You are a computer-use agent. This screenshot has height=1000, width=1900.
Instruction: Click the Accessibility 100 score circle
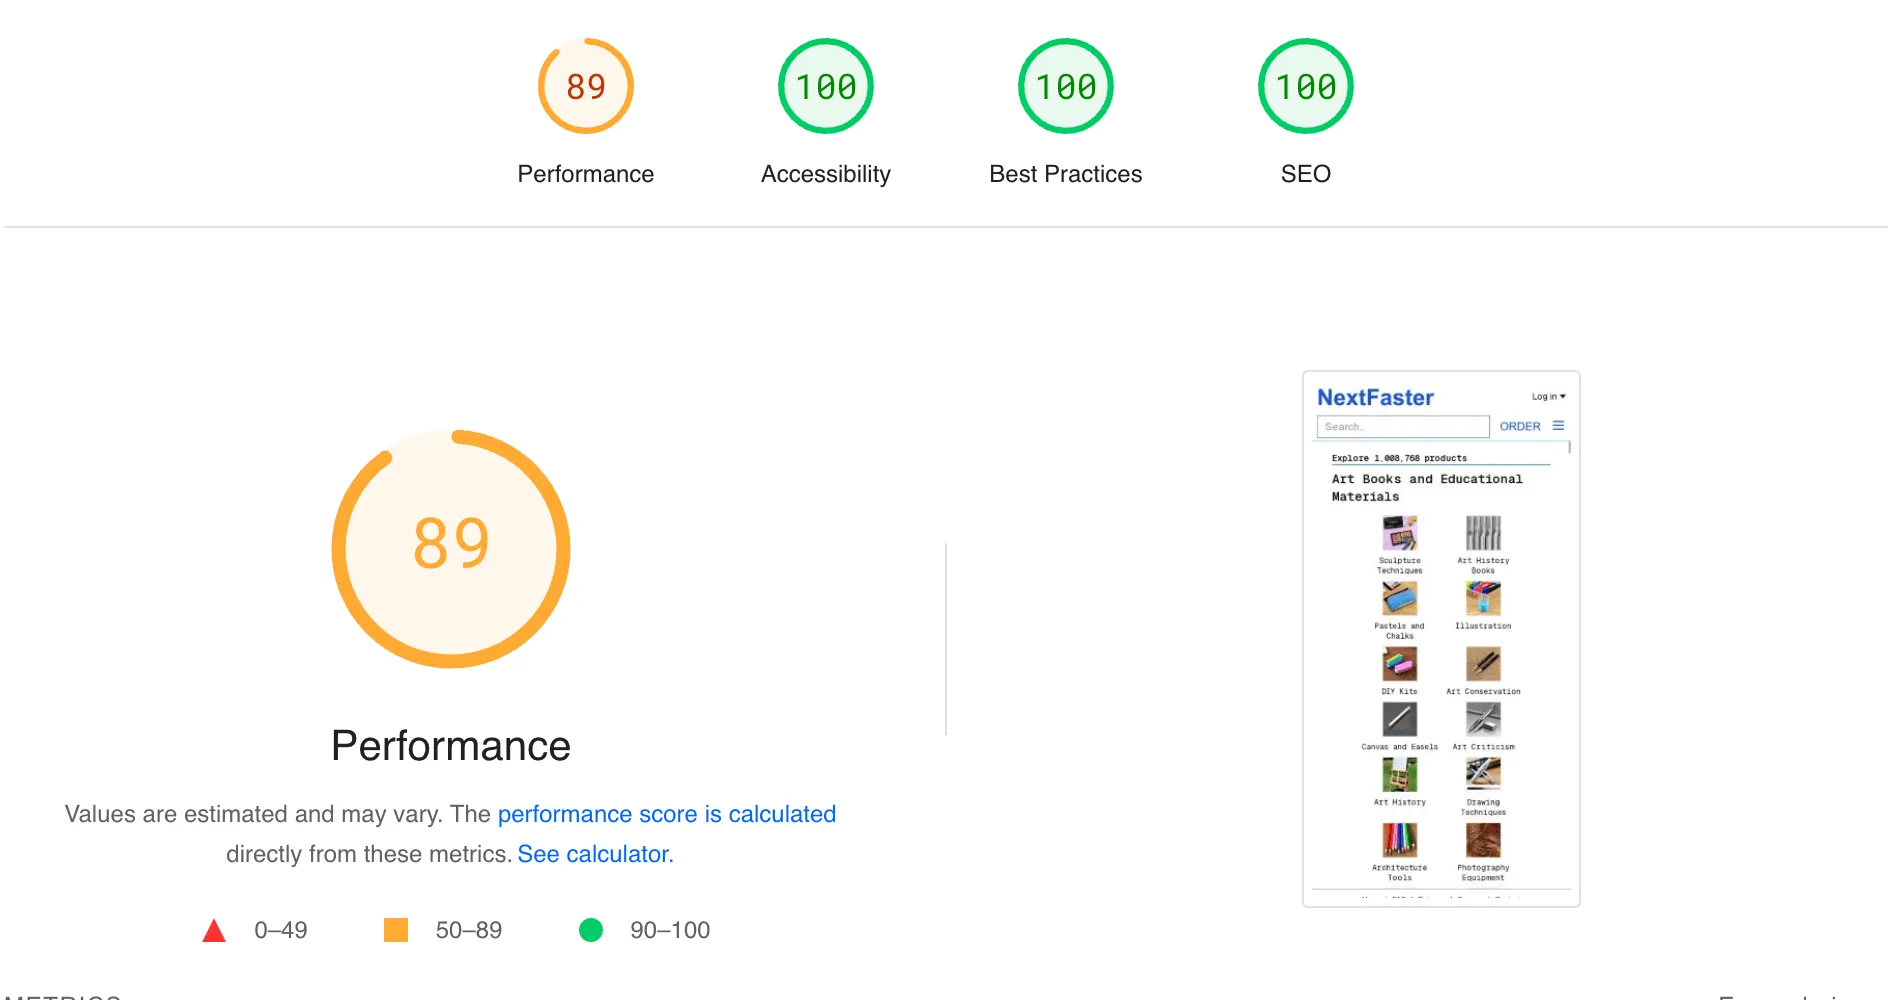825,86
